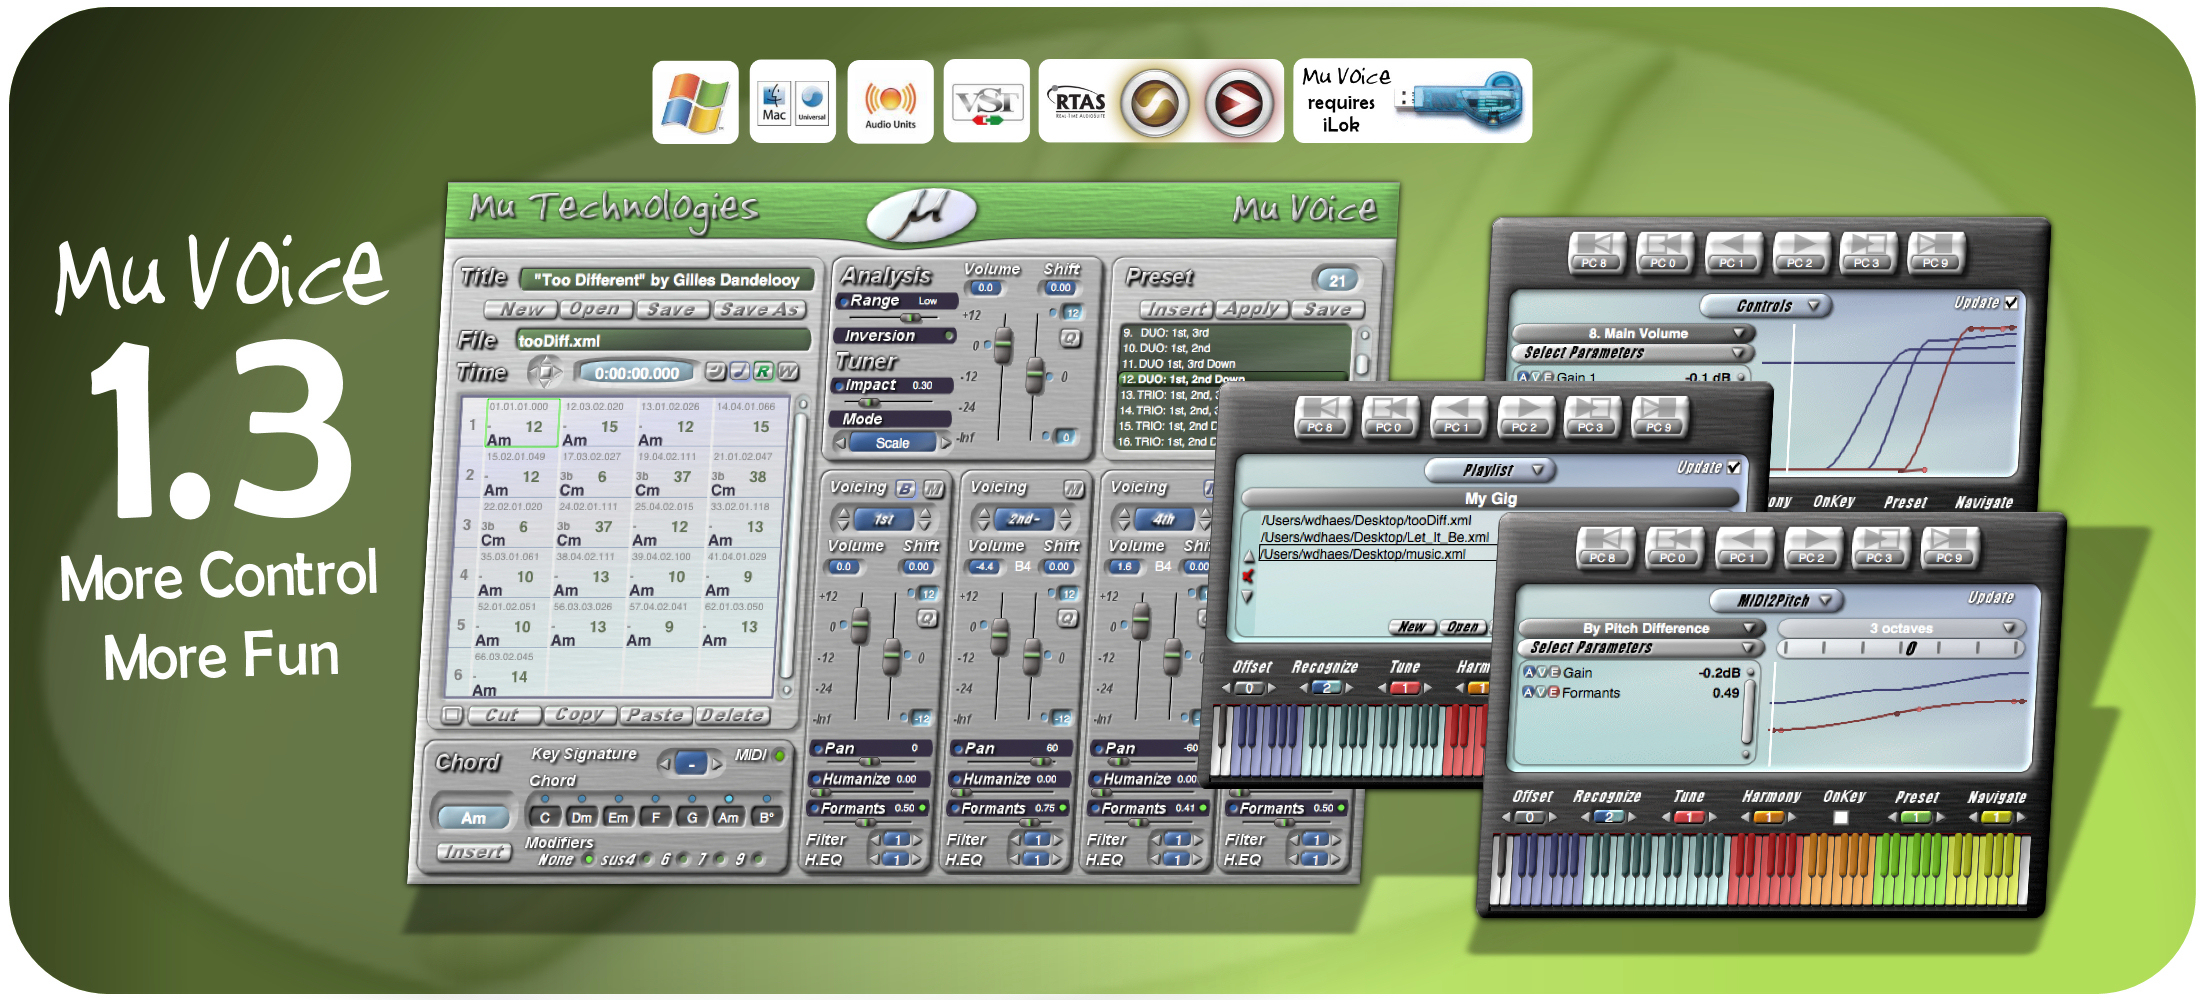Open the Playlist mode dropdown
Image resolution: width=2200 pixels, height=1000 pixels.
1488,469
